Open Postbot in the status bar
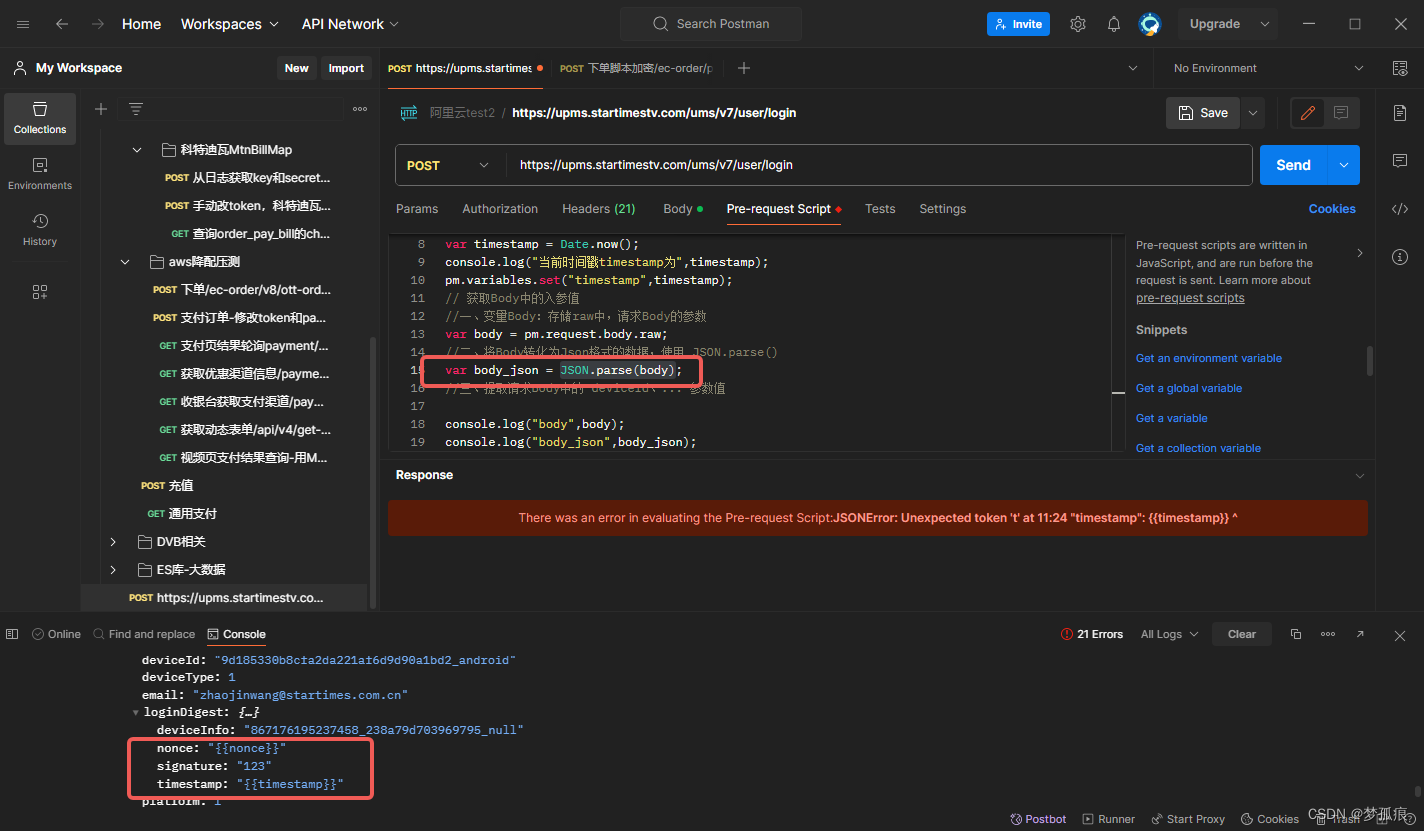Image resolution: width=1424 pixels, height=831 pixels. (1038, 819)
